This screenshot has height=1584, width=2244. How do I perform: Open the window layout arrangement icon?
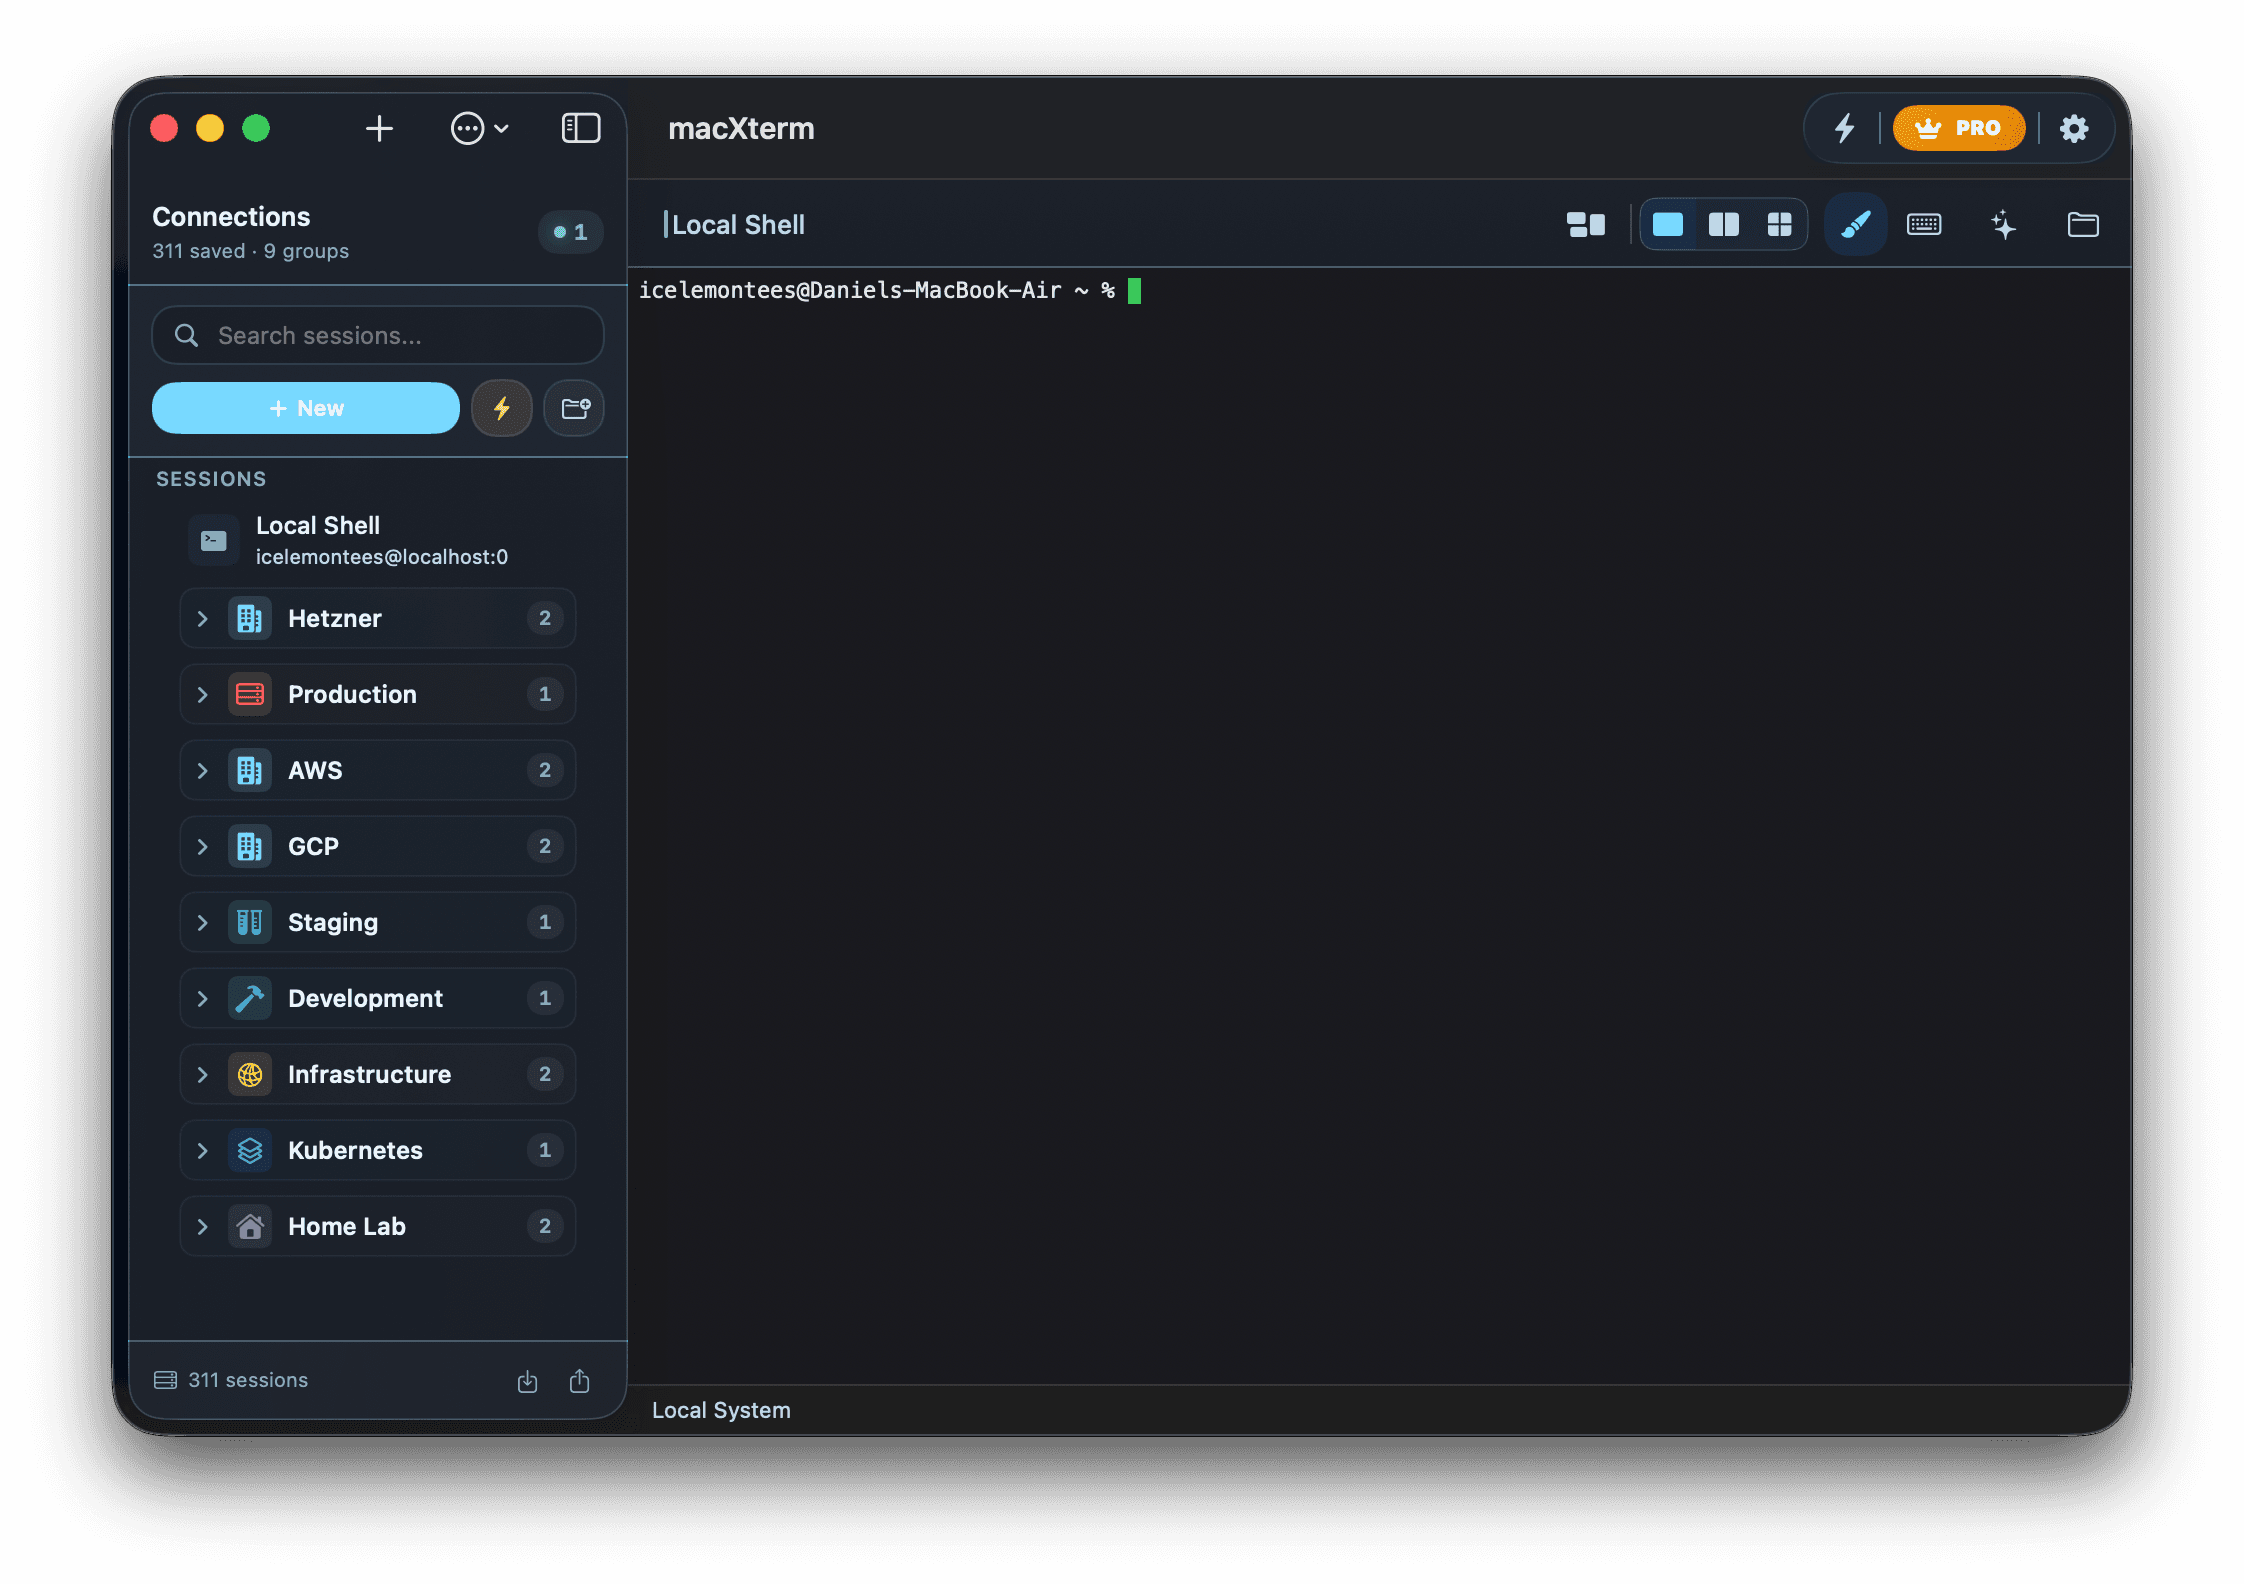[1586, 224]
